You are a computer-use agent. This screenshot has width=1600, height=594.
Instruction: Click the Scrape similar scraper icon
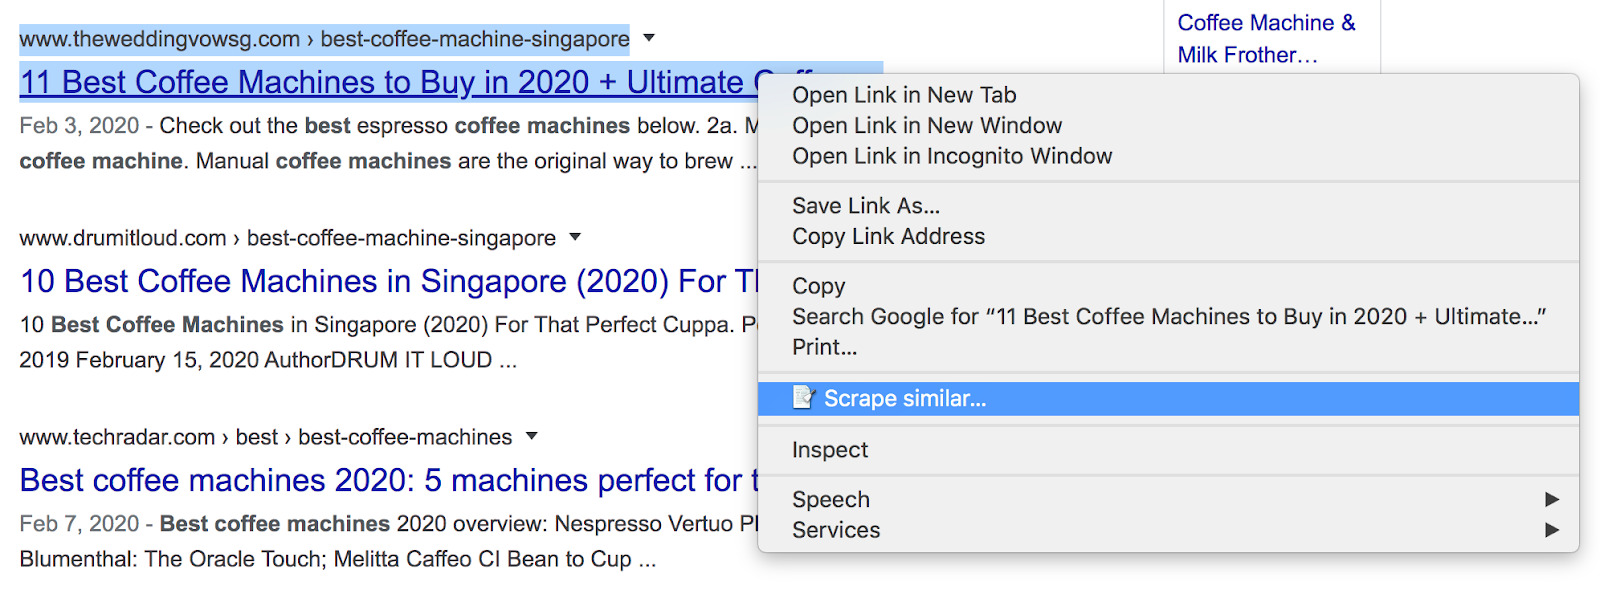[x=803, y=397]
